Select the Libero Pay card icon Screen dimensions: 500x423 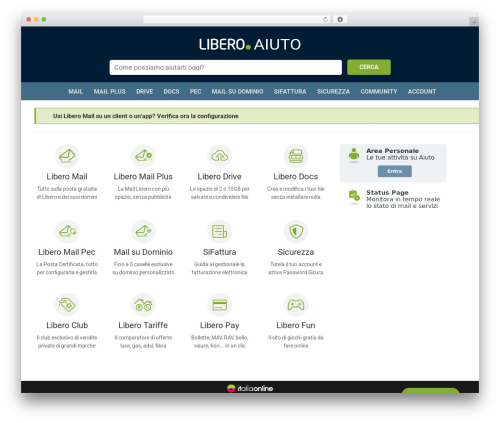(220, 305)
